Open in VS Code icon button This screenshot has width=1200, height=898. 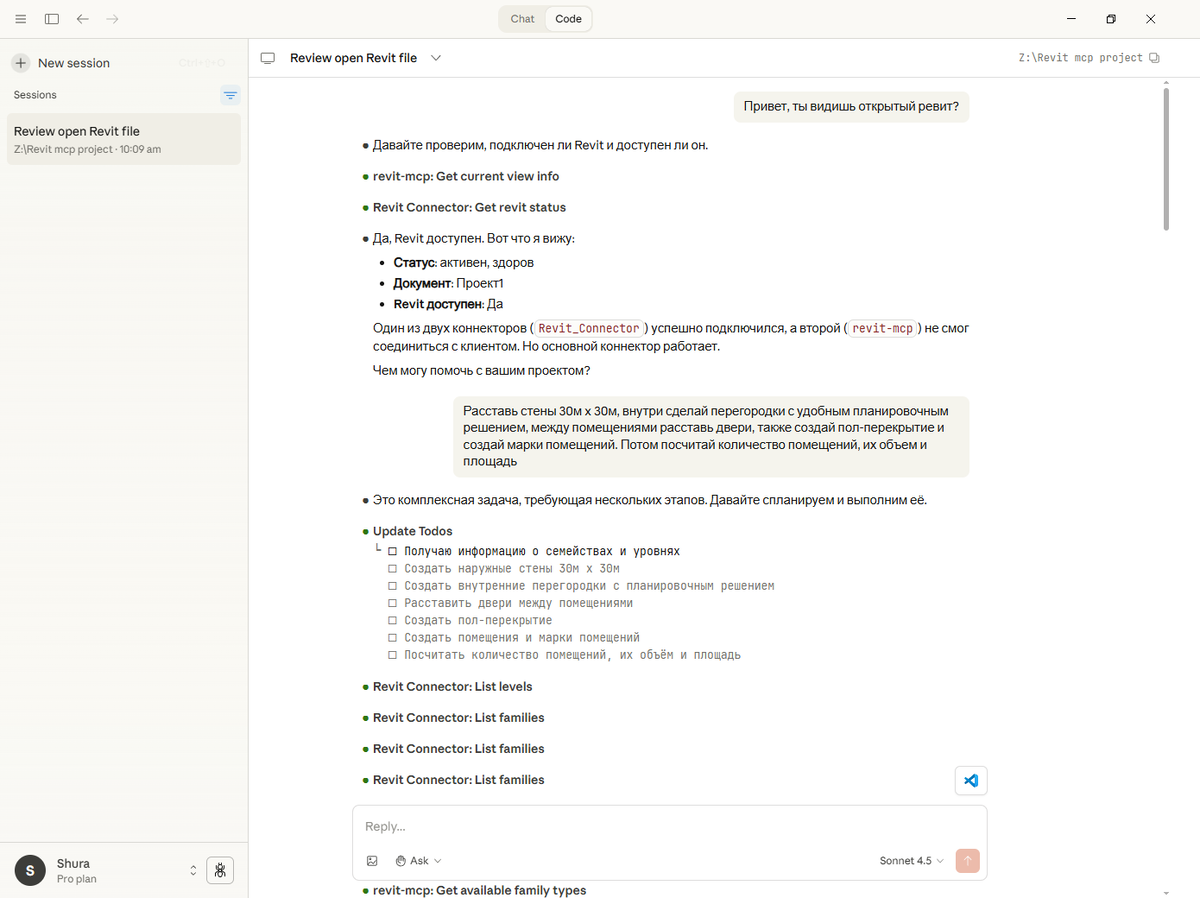click(x=971, y=781)
